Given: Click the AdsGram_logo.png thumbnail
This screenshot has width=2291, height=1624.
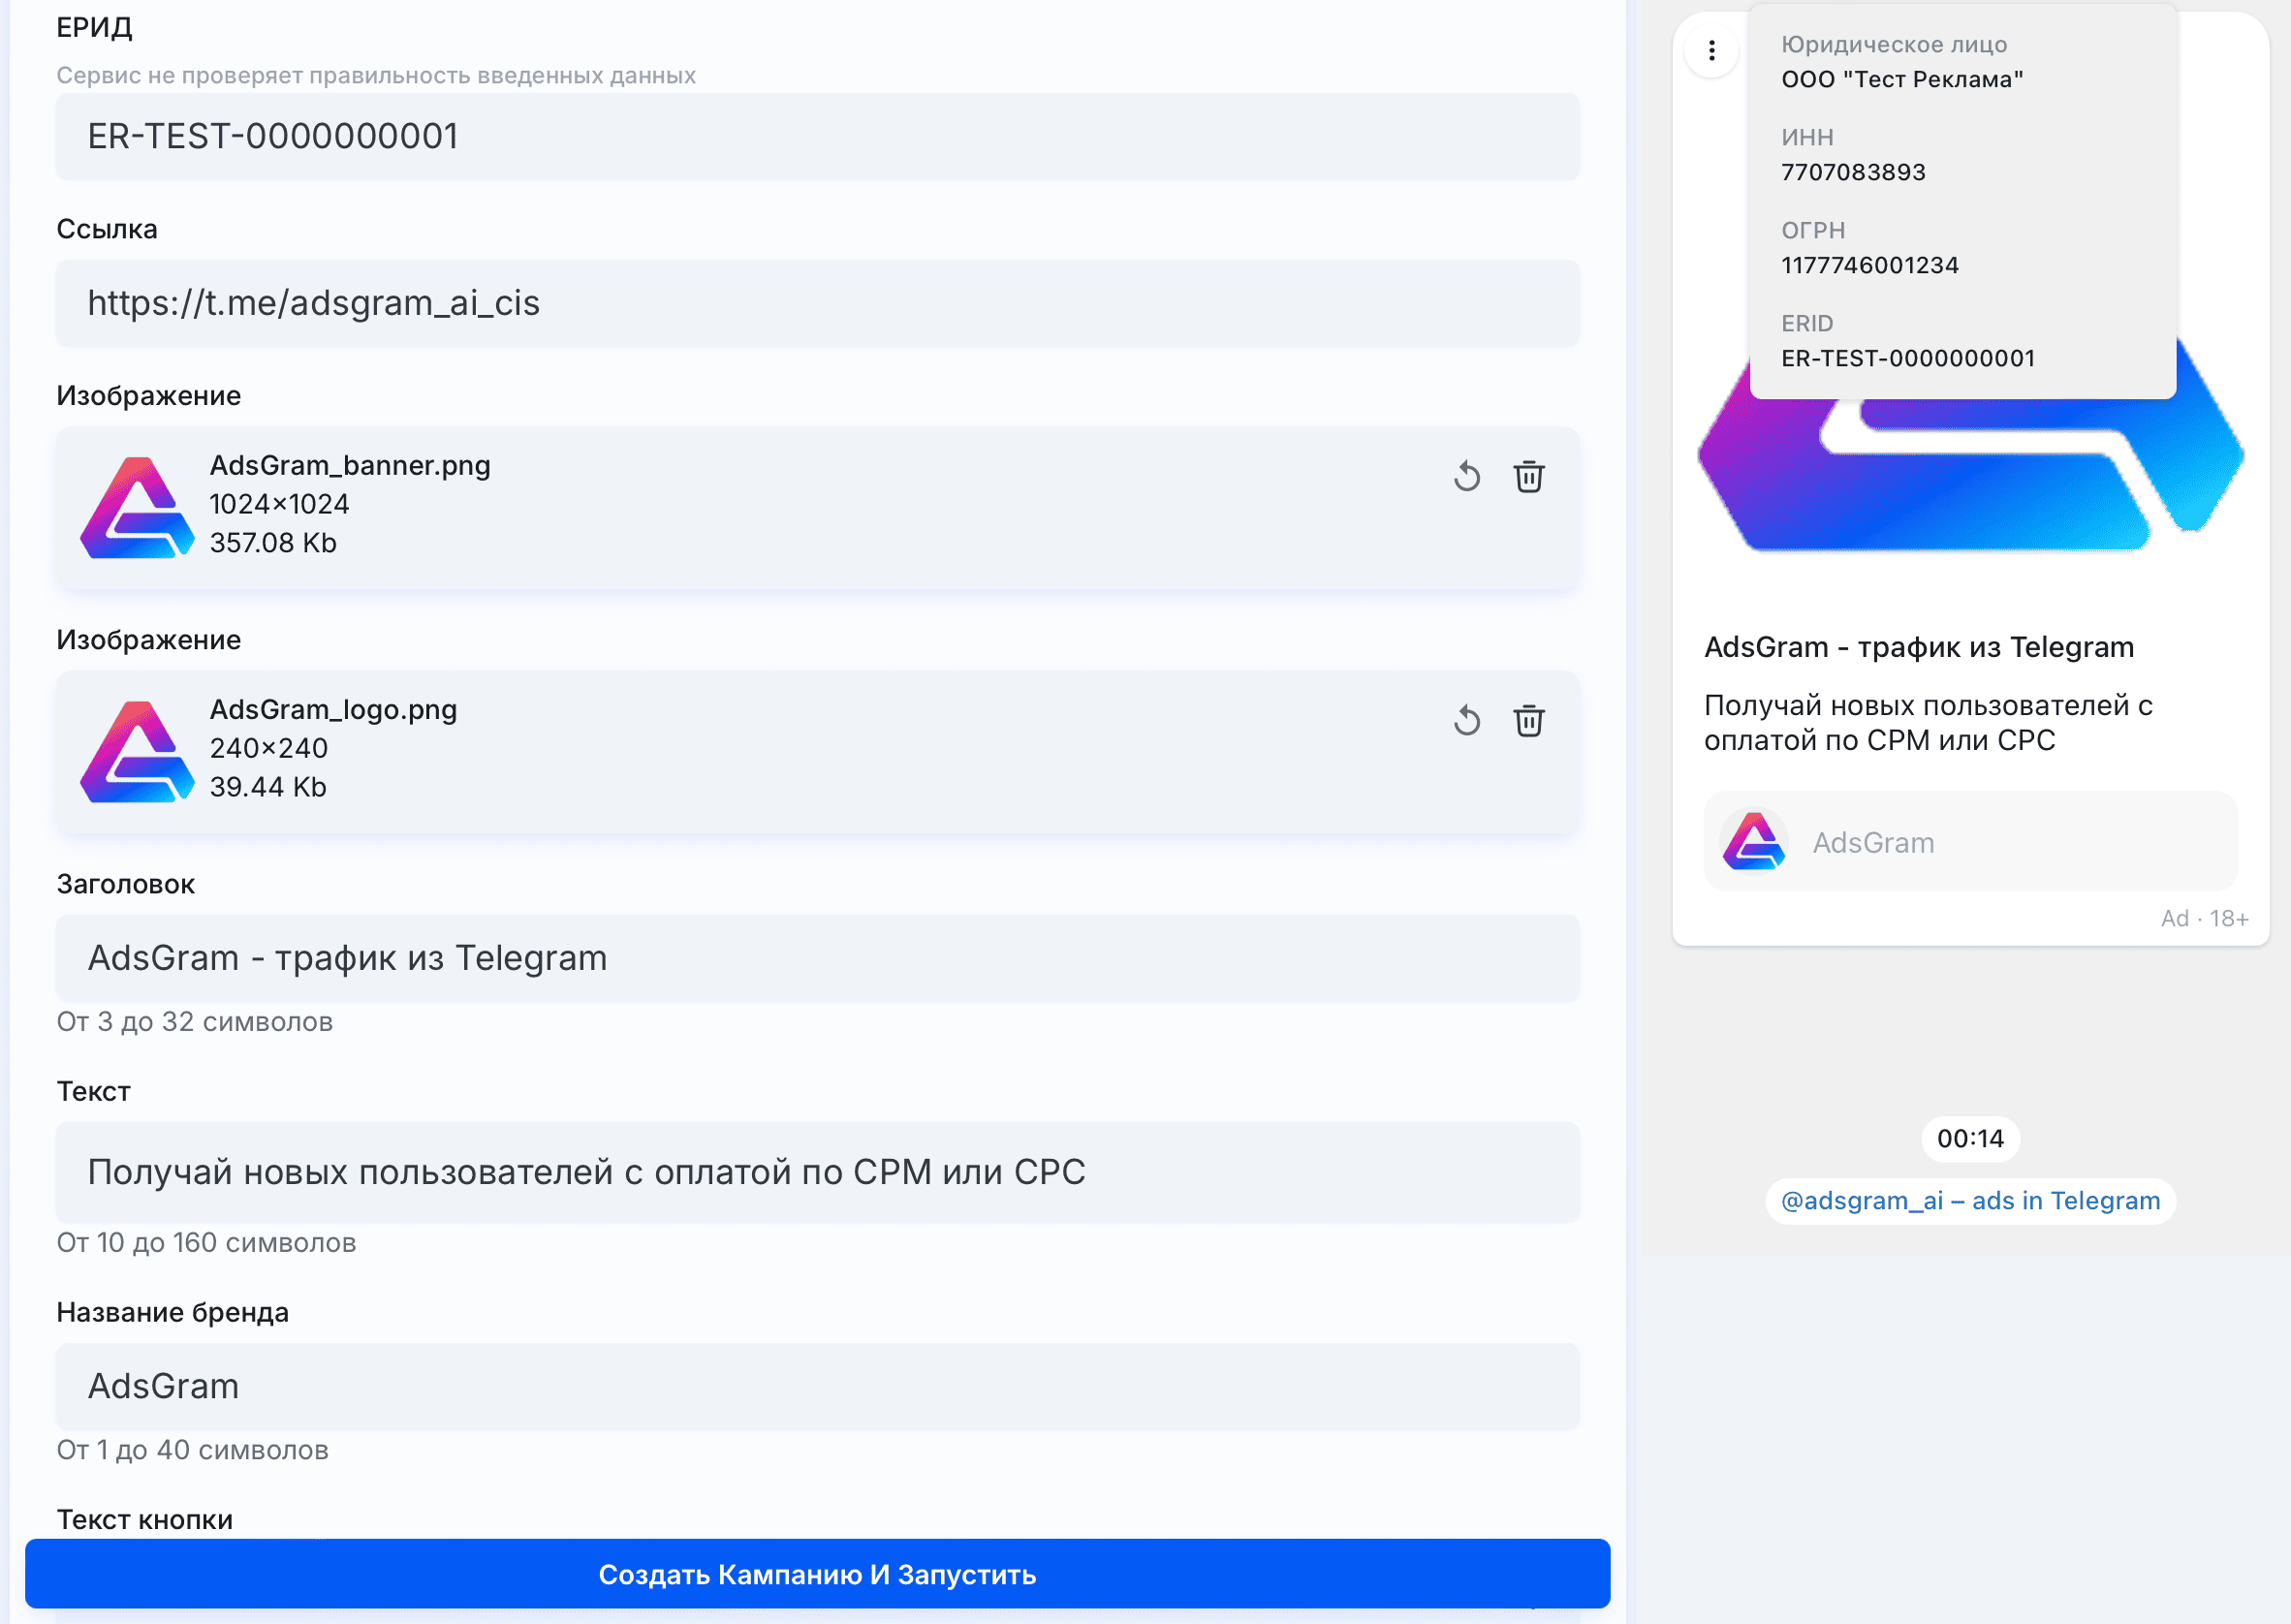Looking at the screenshot, I should pyautogui.click(x=137, y=751).
